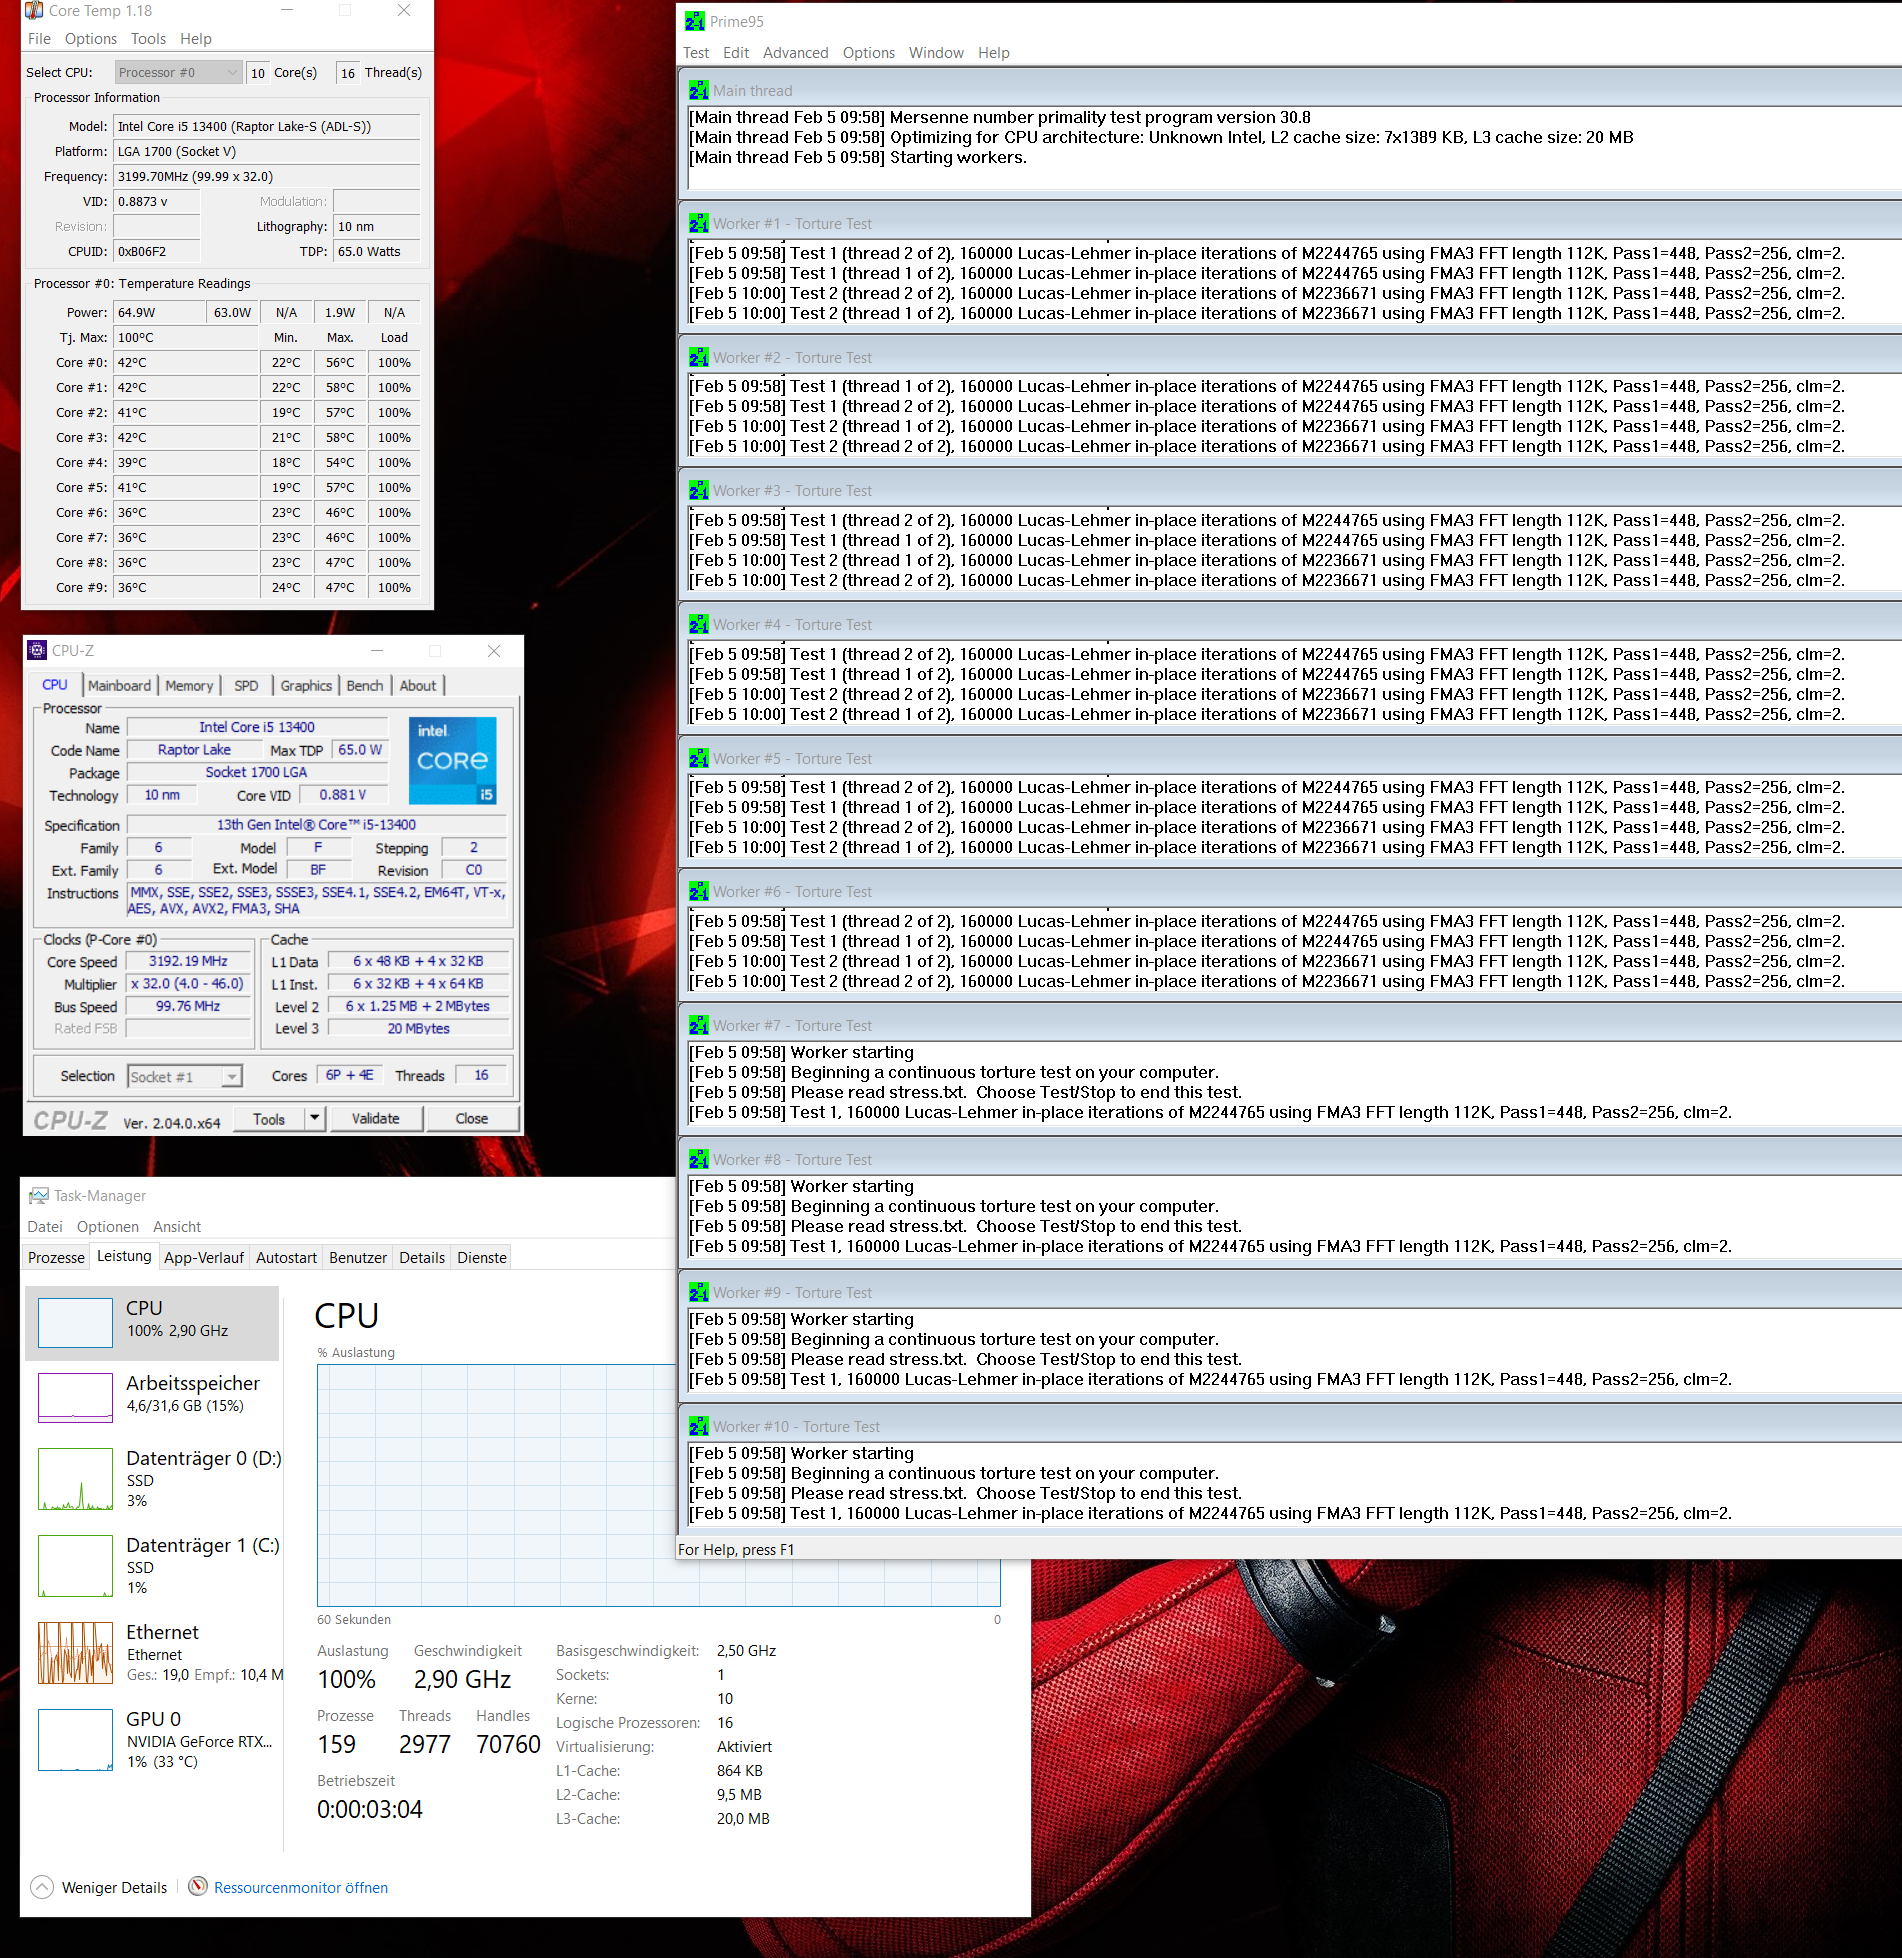Select the CPU performance graph thumbnail
1902x1958 pixels.
75,1322
